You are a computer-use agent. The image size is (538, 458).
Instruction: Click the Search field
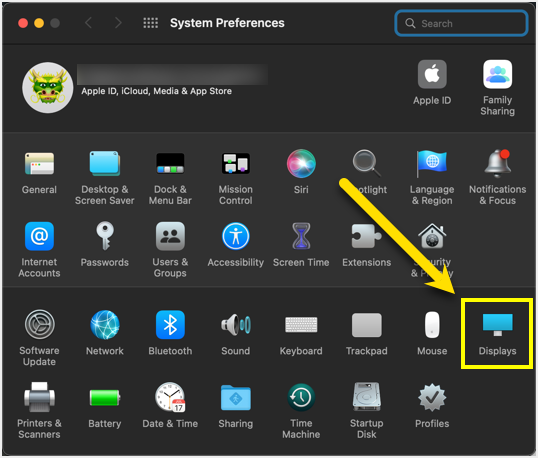(461, 23)
